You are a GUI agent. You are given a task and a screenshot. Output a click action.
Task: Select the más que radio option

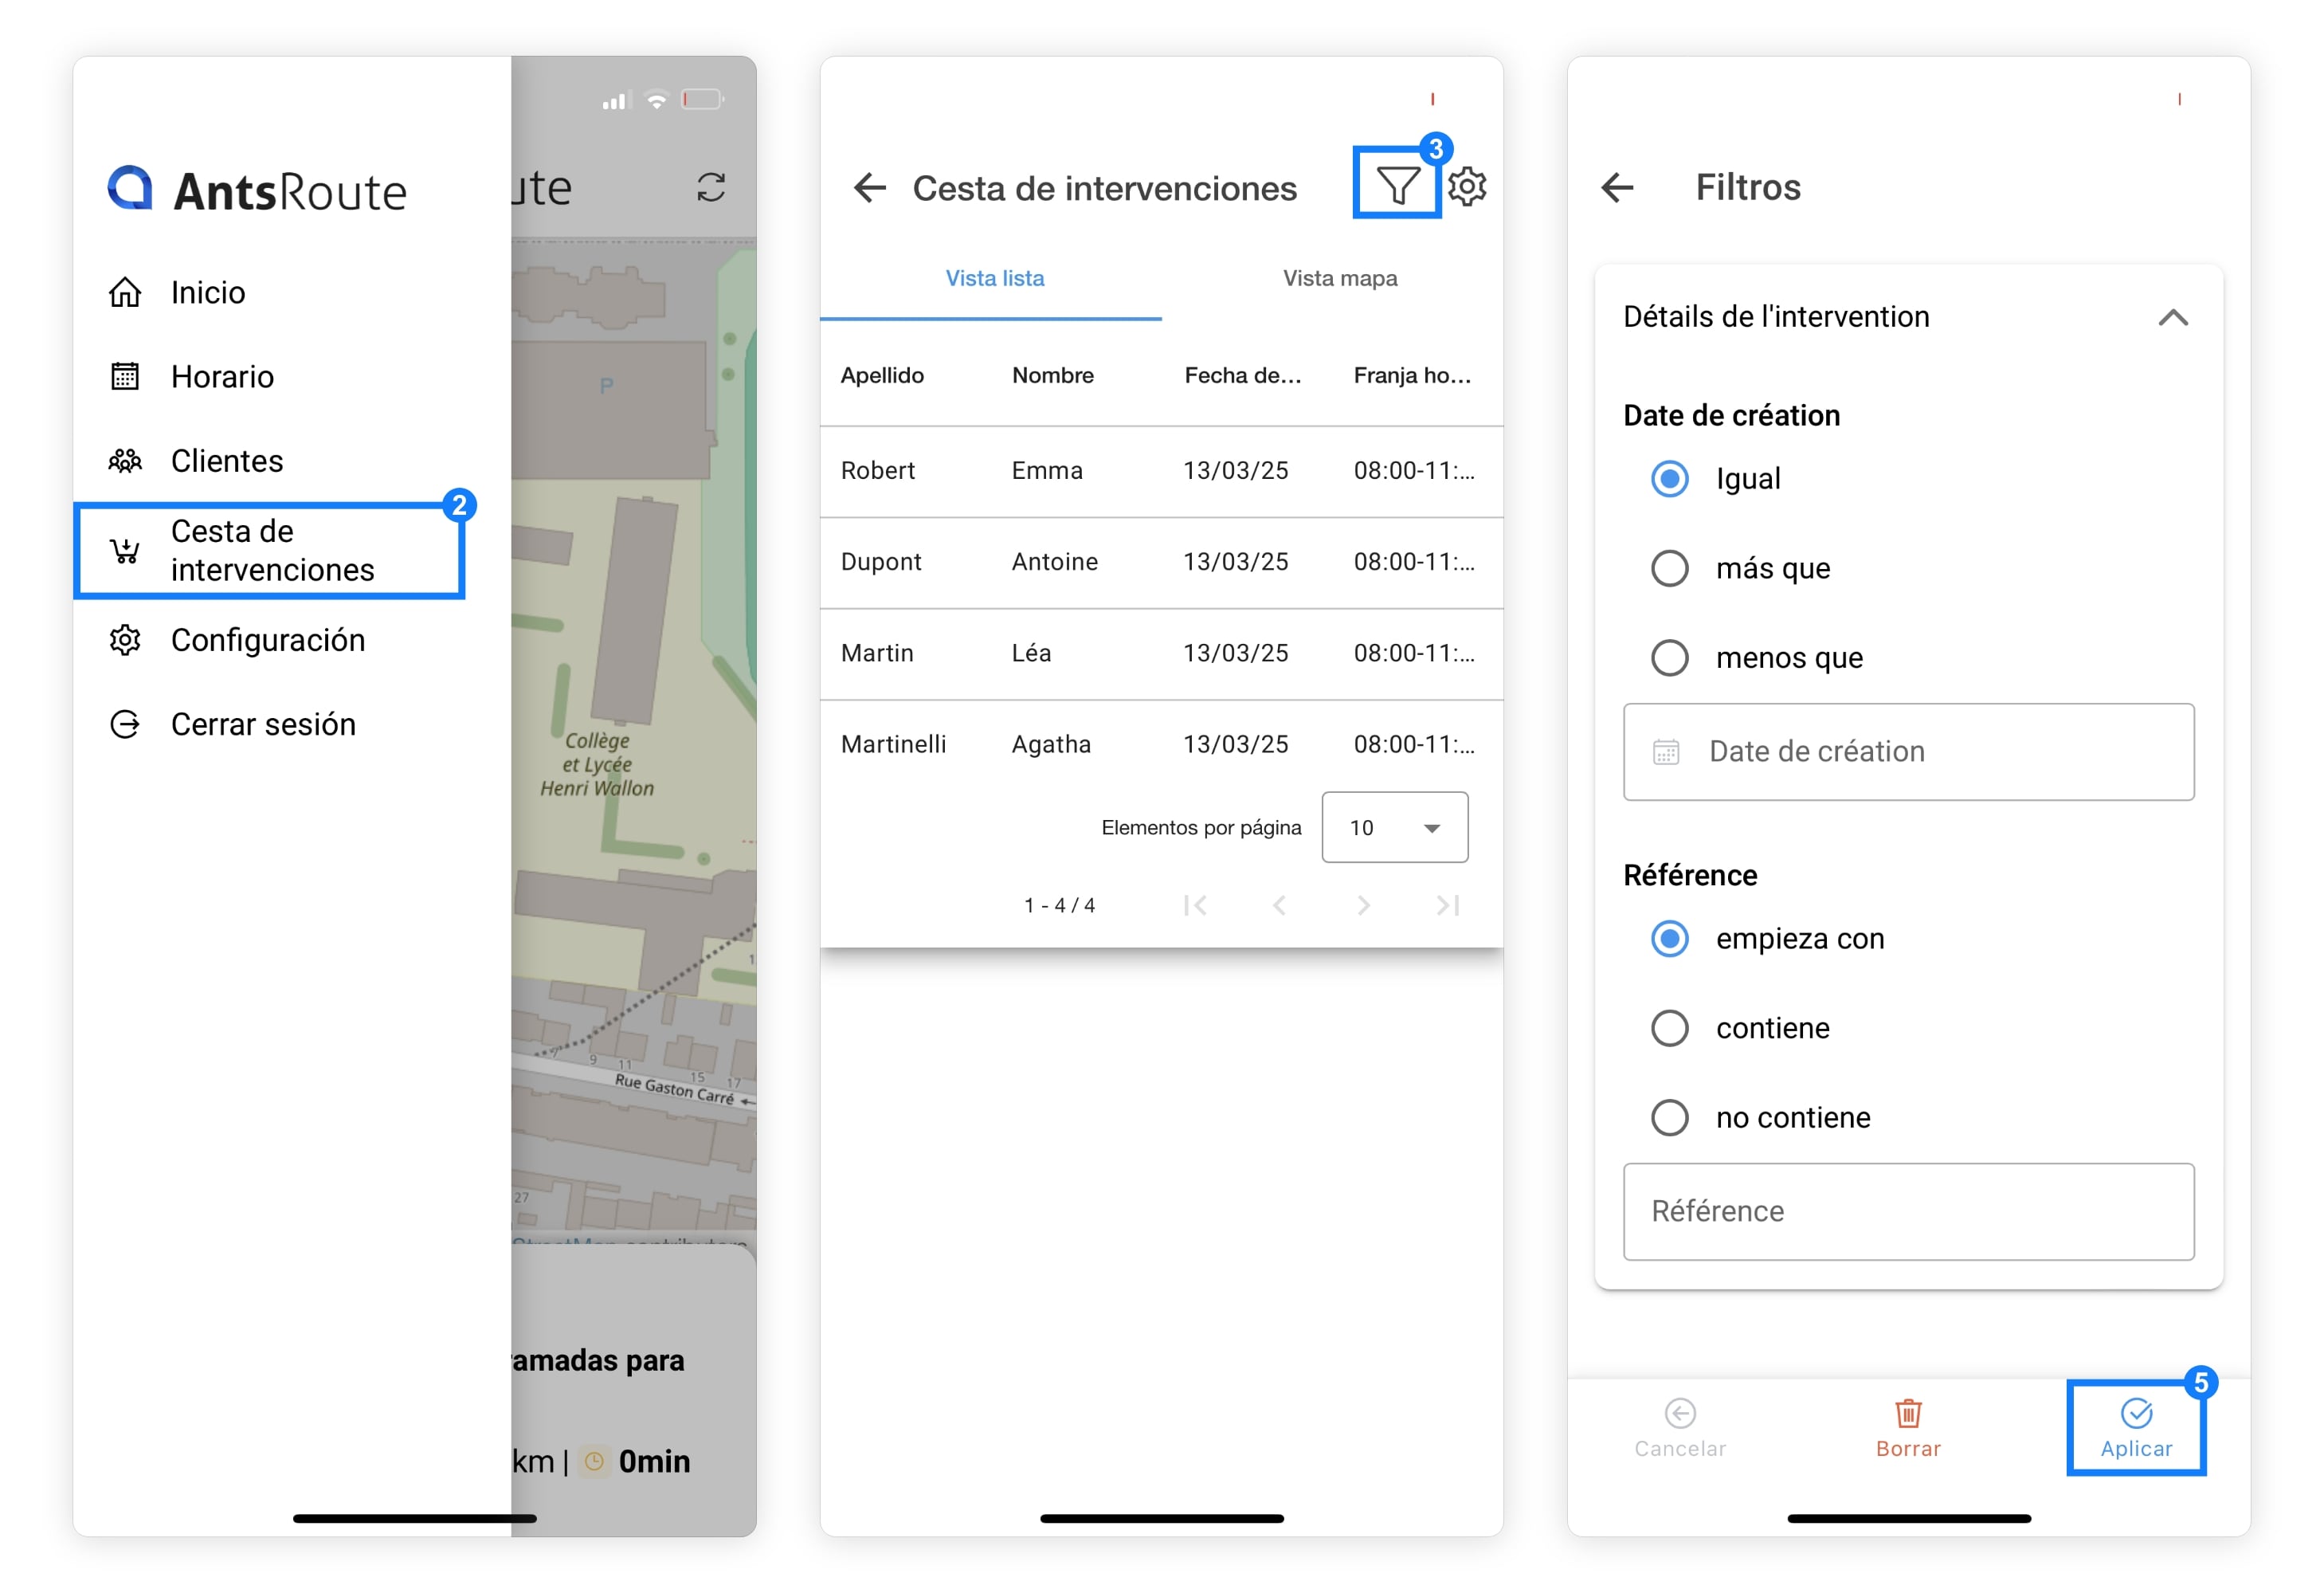(1669, 568)
